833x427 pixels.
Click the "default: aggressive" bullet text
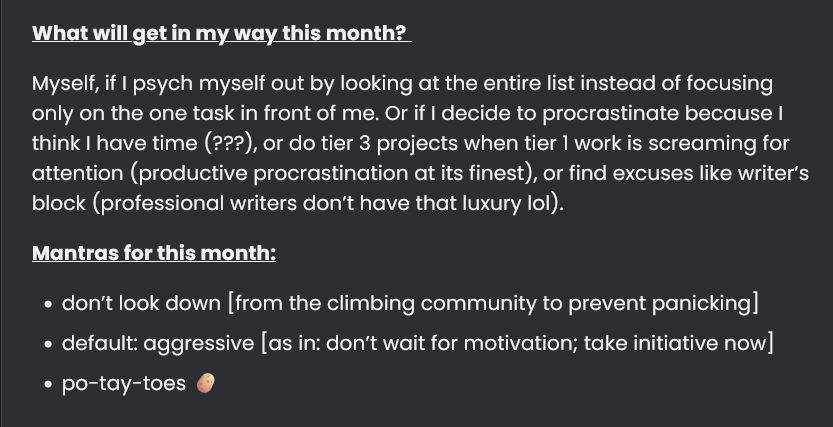point(158,344)
